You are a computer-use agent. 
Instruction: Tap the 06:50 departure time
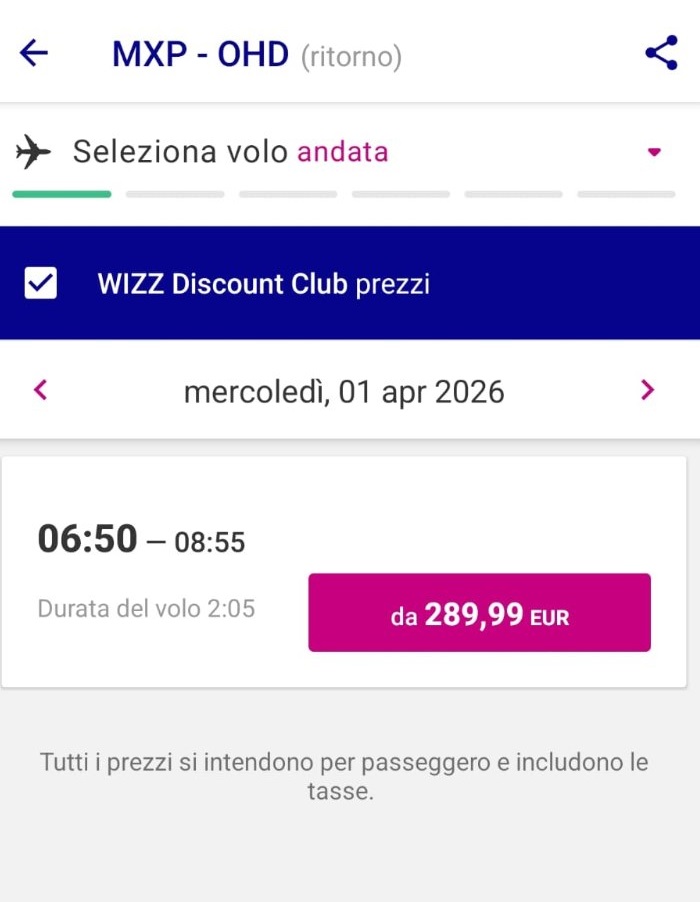point(87,539)
